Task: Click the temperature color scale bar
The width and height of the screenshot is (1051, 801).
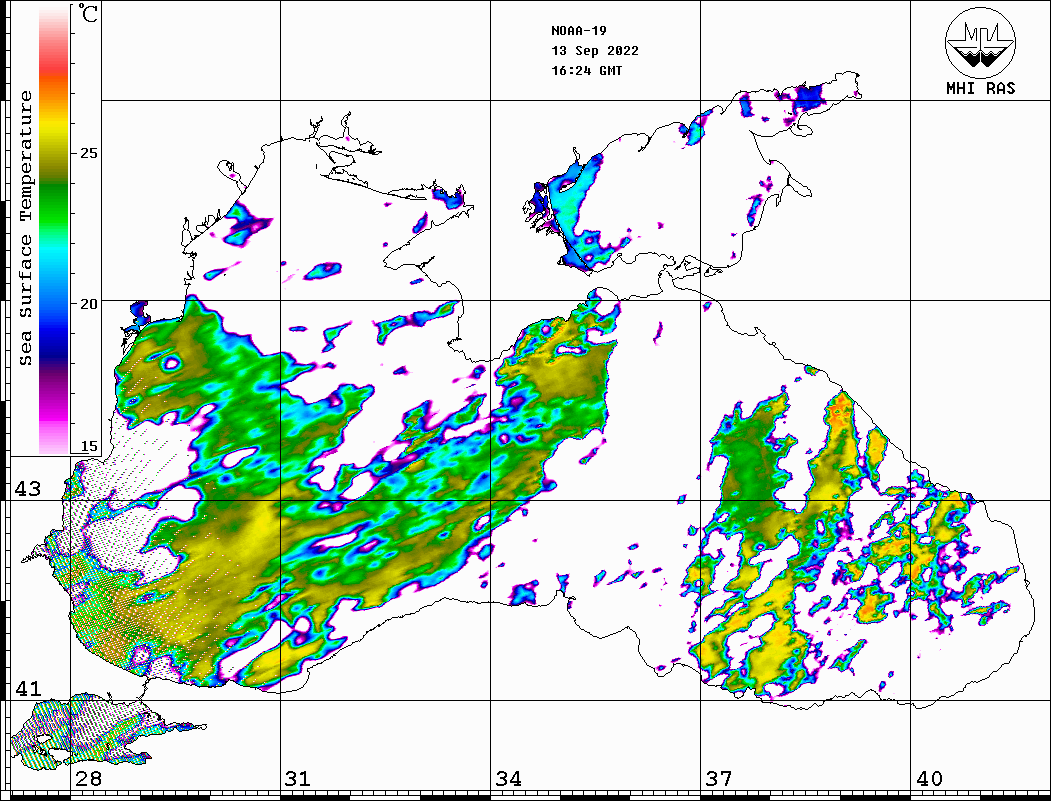Action: pos(54,231)
